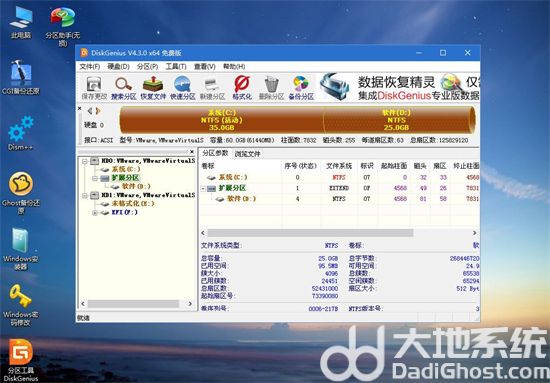Open the 帮助(H) menu
The height and width of the screenshot is (383, 550).
[x=234, y=66]
